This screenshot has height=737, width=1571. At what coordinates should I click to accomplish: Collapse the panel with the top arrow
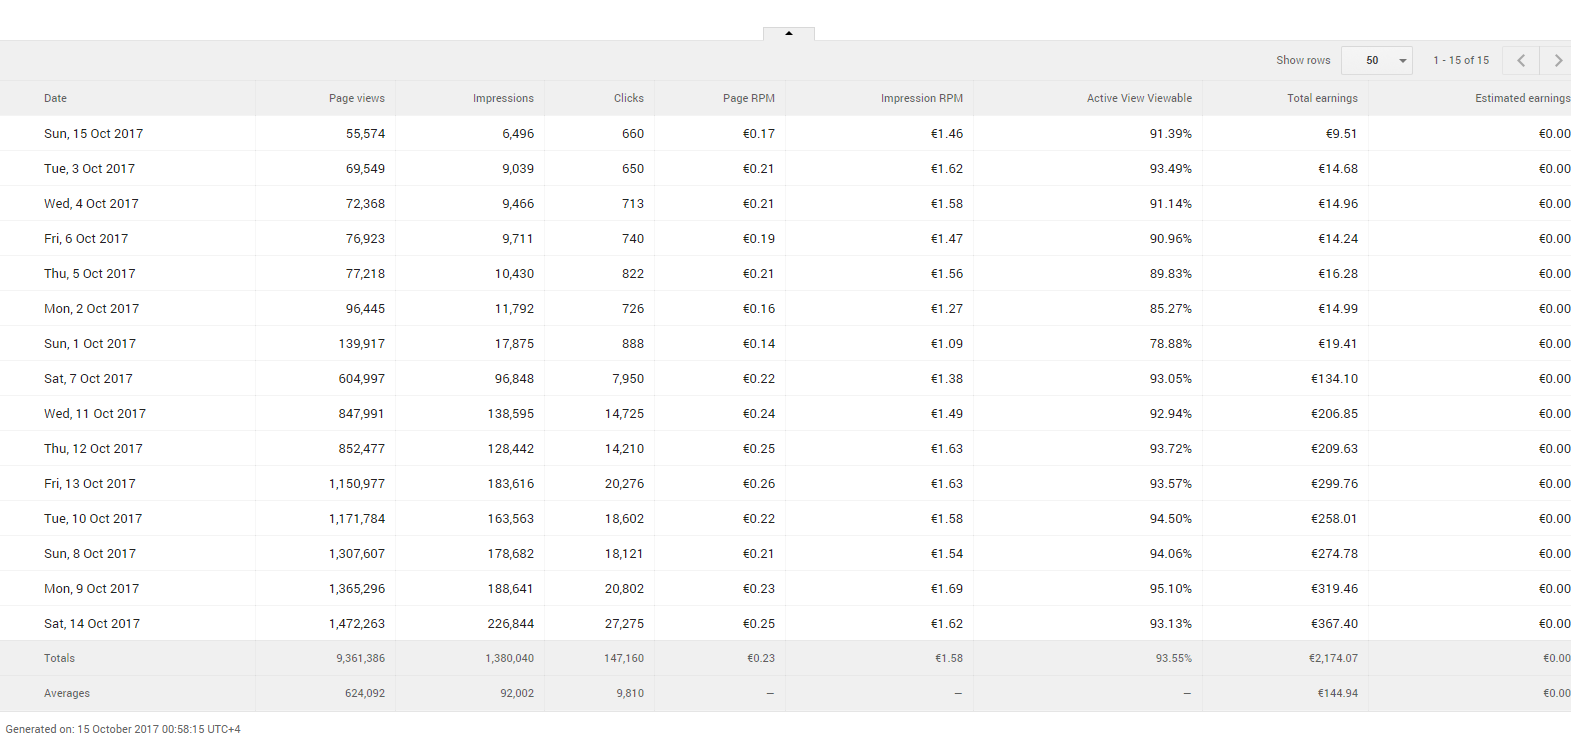coord(788,33)
